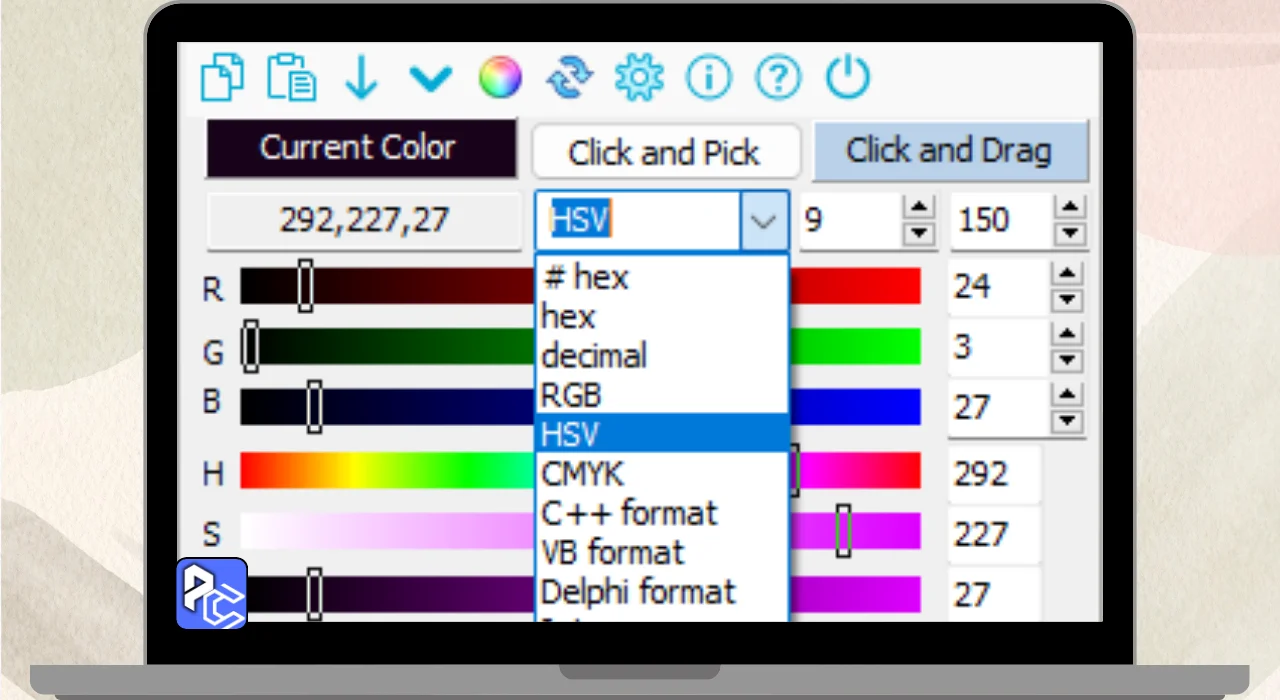The width and height of the screenshot is (1280, 700).
Task: Select '# hex' from format list
Action: pos(662,277)
